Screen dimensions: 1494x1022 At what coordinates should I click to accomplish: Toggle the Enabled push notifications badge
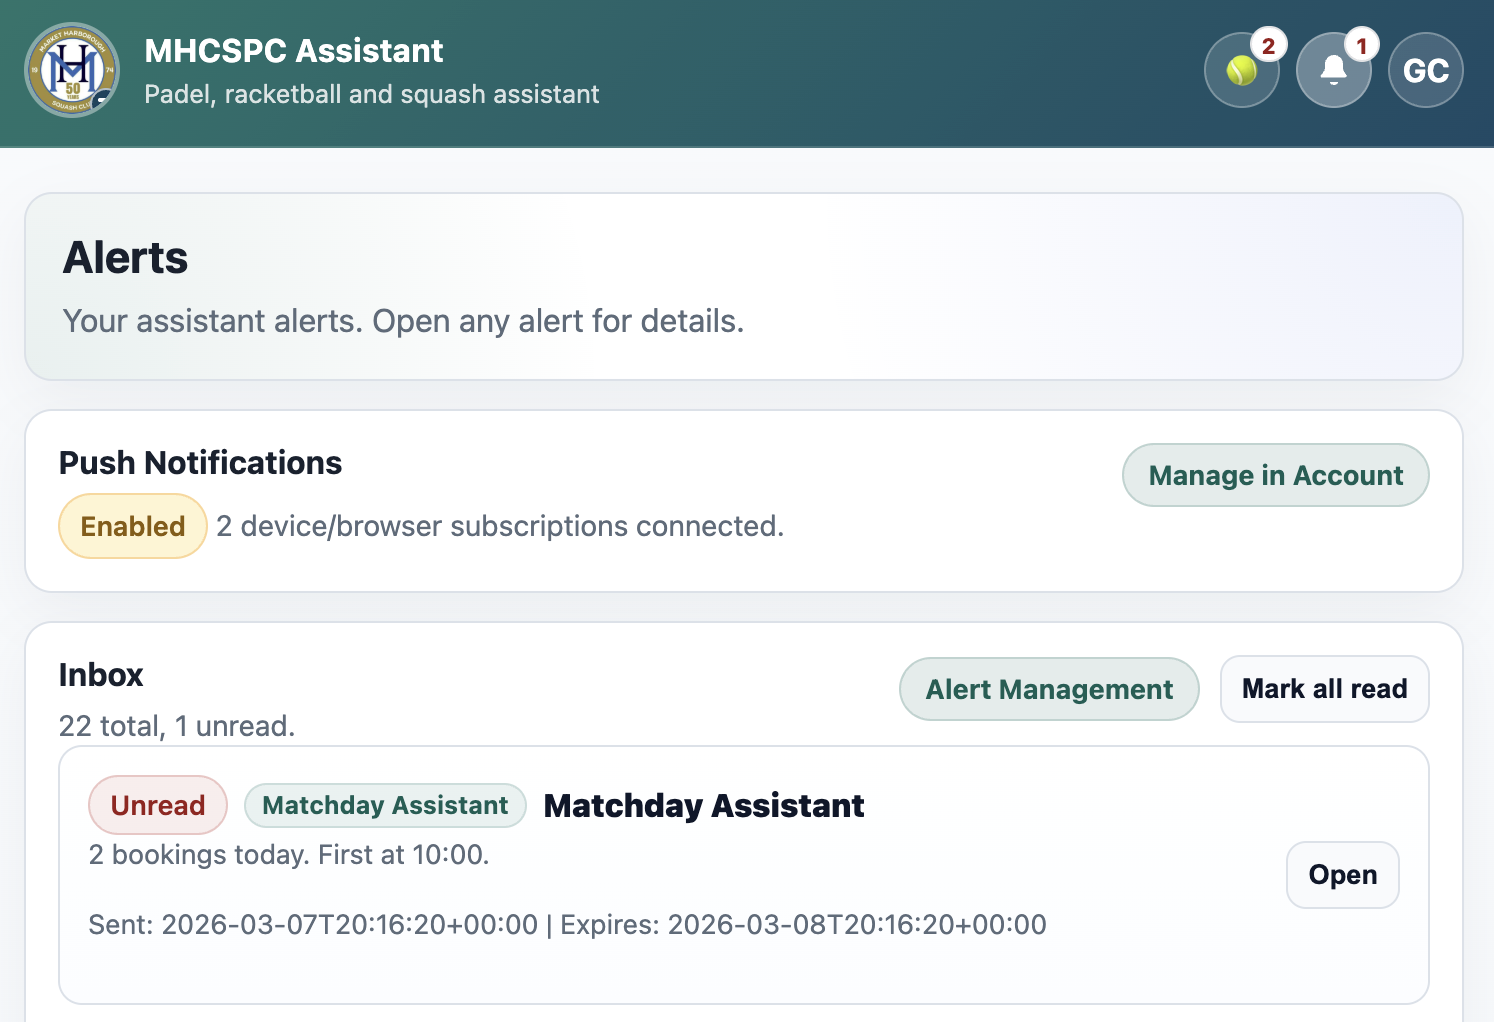tap(132, 525)
